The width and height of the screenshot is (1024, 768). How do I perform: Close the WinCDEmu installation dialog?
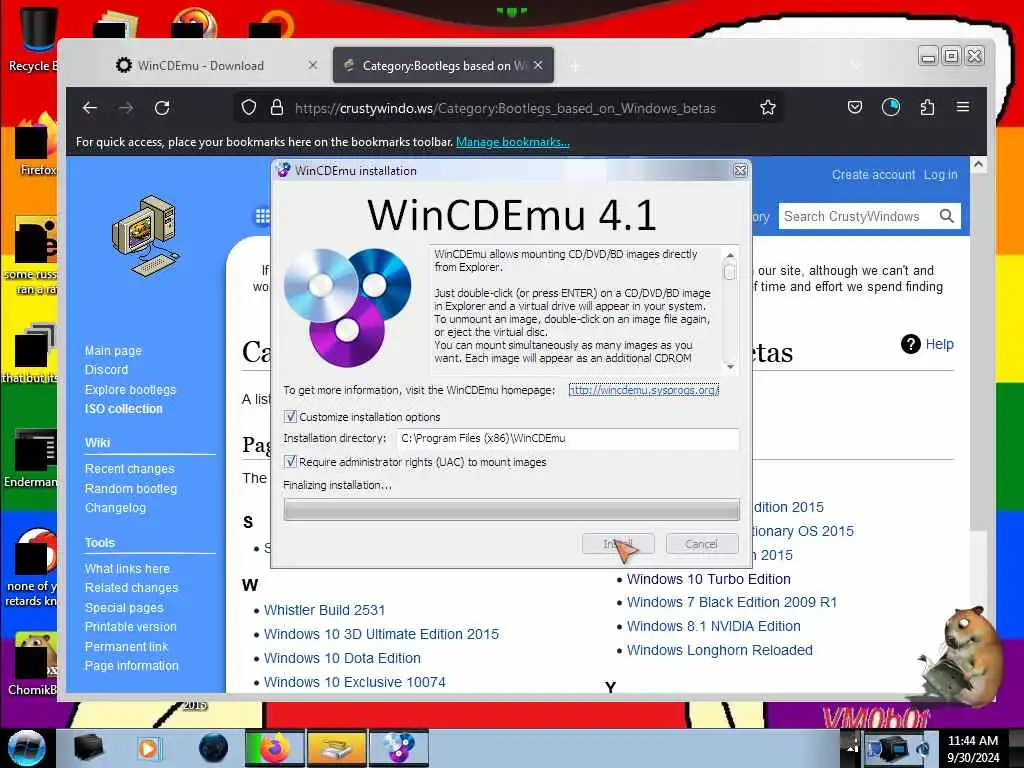point(741,170)
